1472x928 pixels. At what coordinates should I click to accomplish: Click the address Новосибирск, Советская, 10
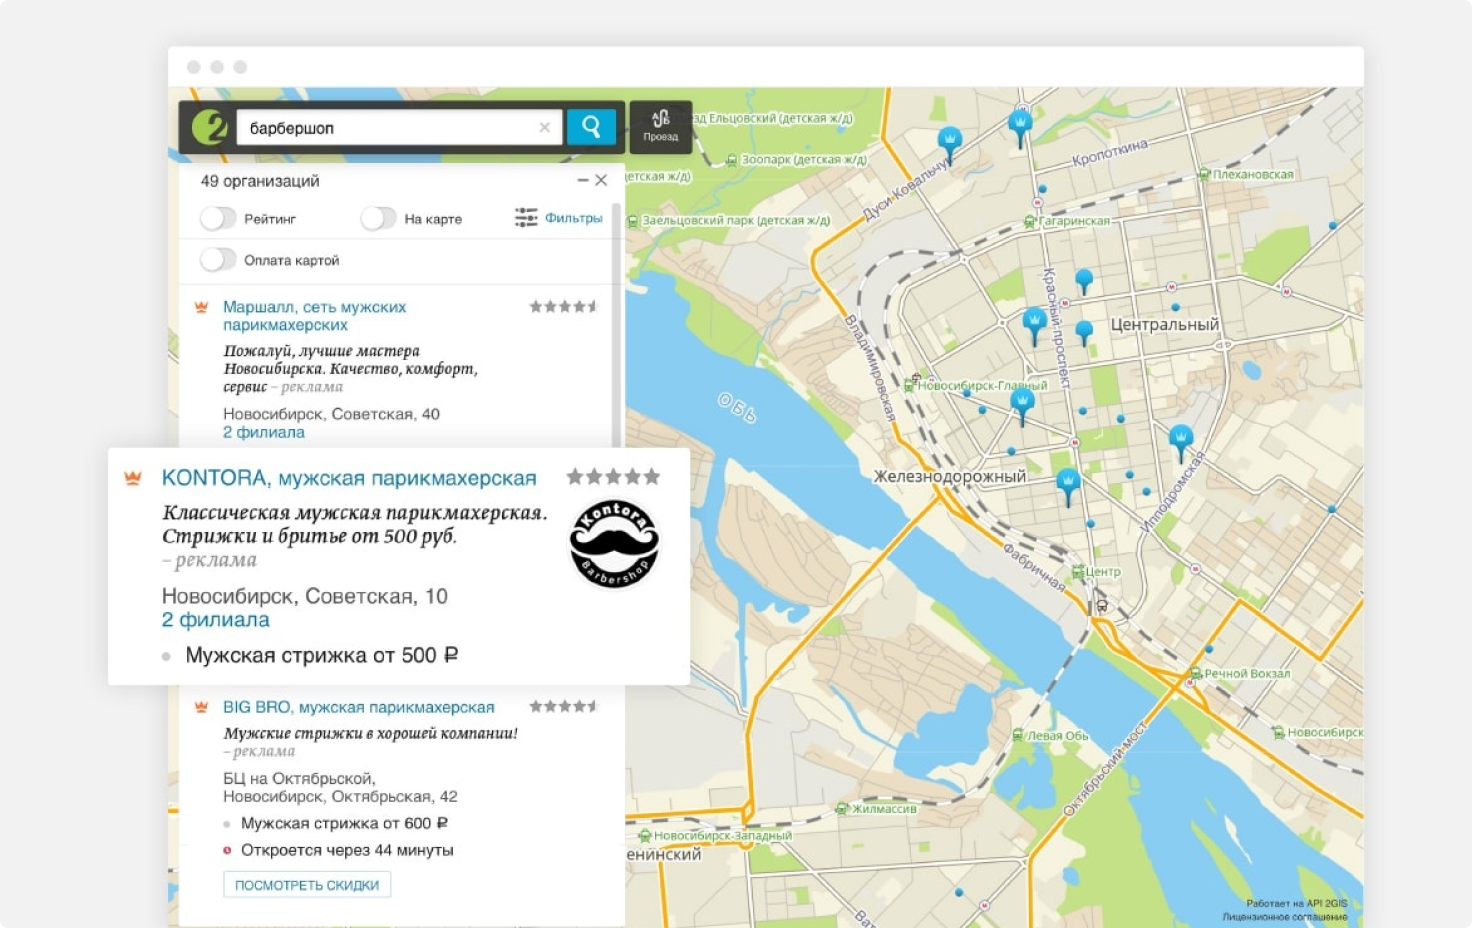tap(305, 596)
